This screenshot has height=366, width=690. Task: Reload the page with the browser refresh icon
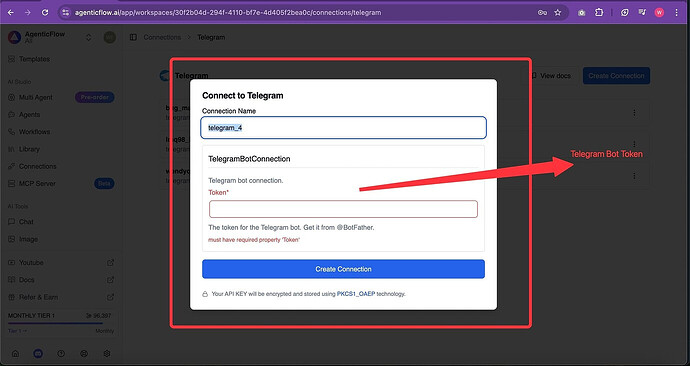pos(45,12)
